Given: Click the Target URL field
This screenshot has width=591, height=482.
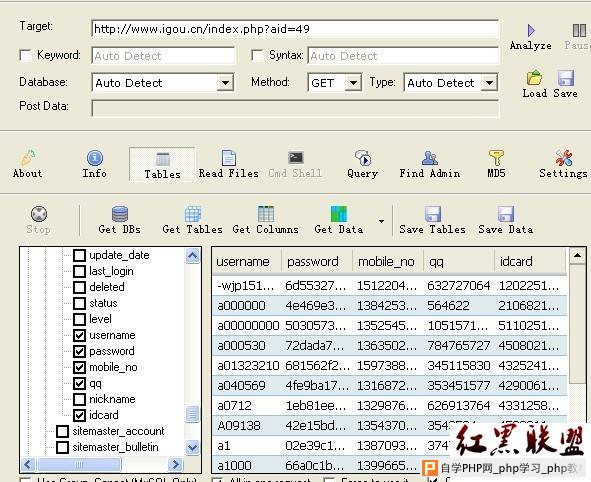Looking at the screenshot, I should tap(295, 29).
